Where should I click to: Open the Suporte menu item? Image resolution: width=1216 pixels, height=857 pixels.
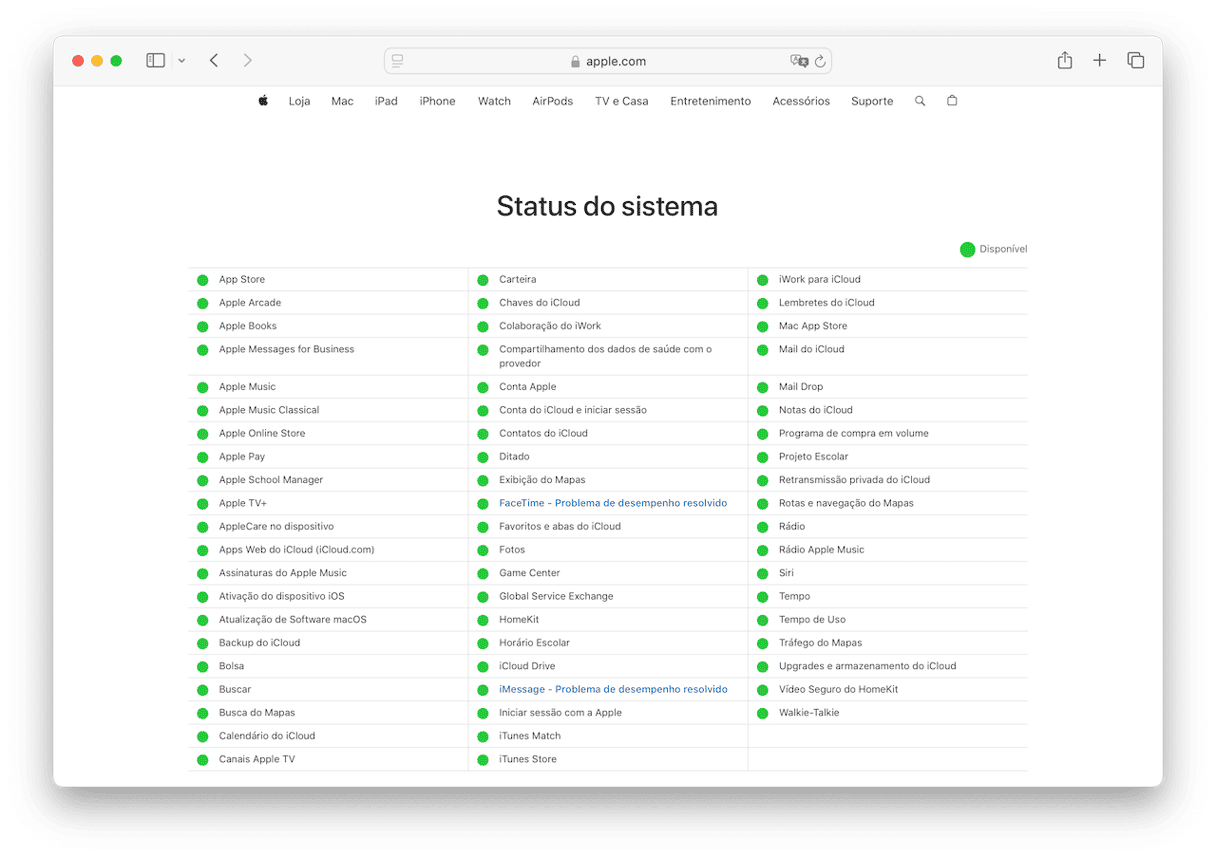tap(872, 101)
